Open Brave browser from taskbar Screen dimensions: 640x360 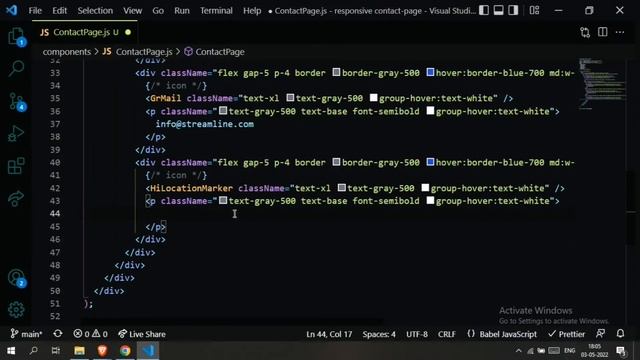tap(102, 351)
